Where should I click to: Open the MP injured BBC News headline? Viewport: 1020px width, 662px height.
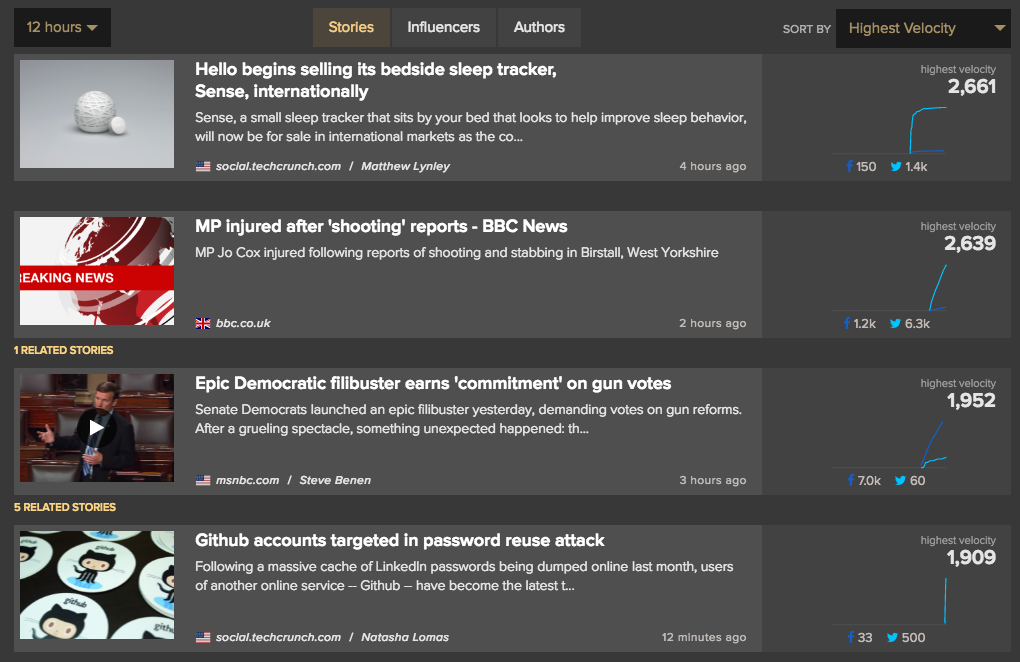[381, 227]
